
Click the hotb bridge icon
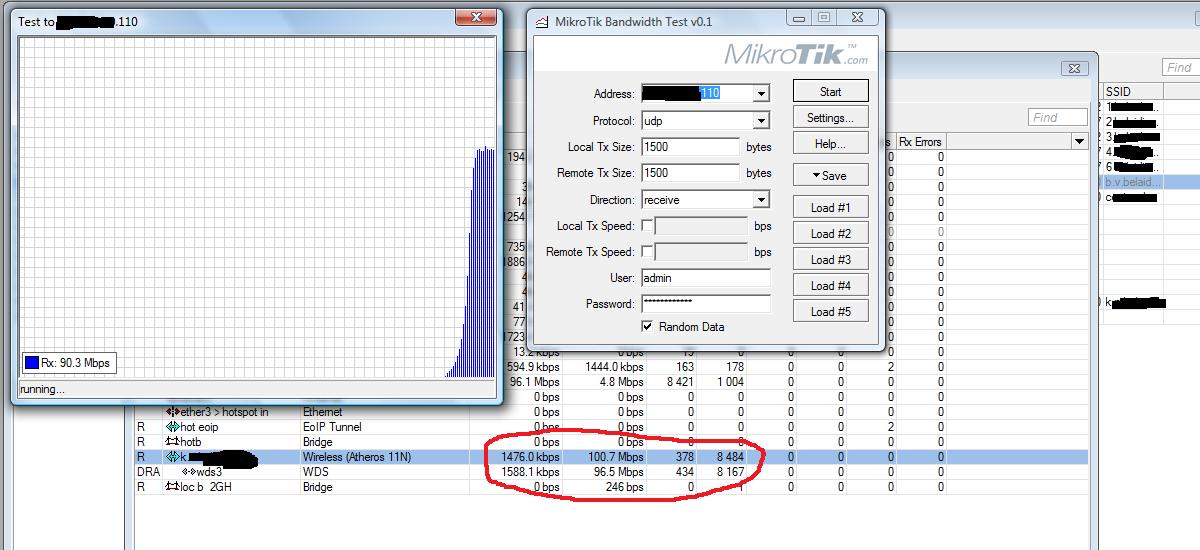[x=172, y=442]
